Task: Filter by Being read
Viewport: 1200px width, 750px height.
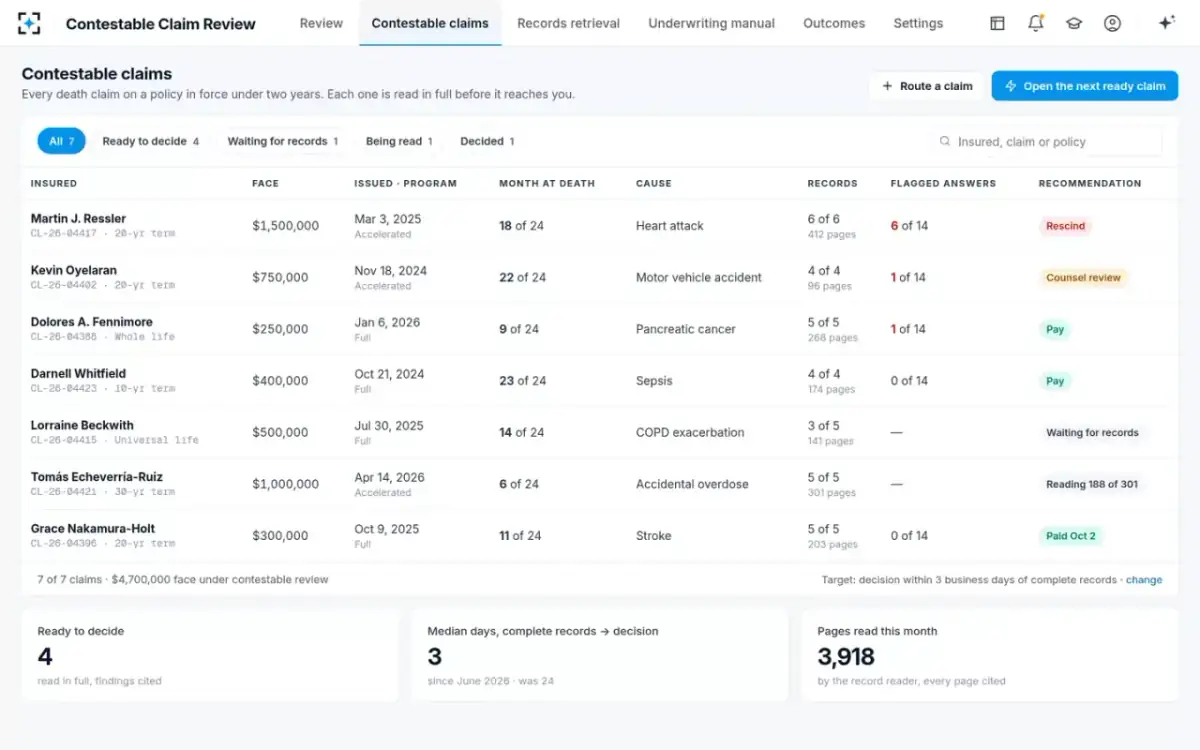Action: [398, 141]
